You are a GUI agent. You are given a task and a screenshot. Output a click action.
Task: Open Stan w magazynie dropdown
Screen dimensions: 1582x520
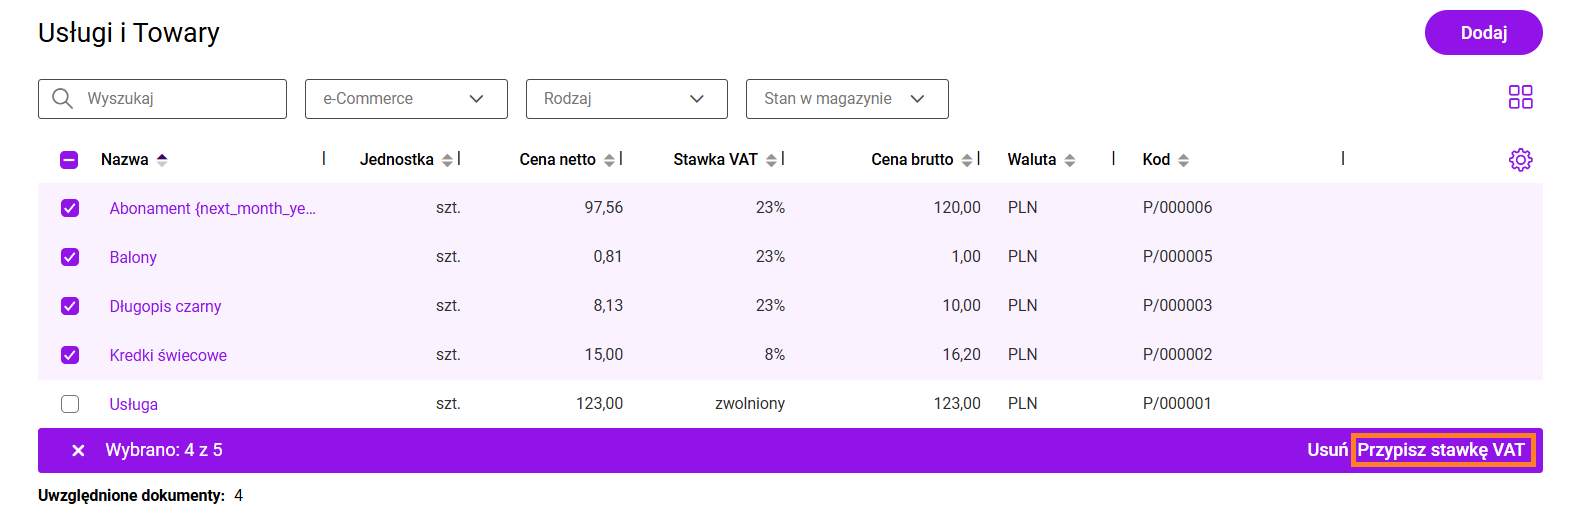[x=846, y=99]
